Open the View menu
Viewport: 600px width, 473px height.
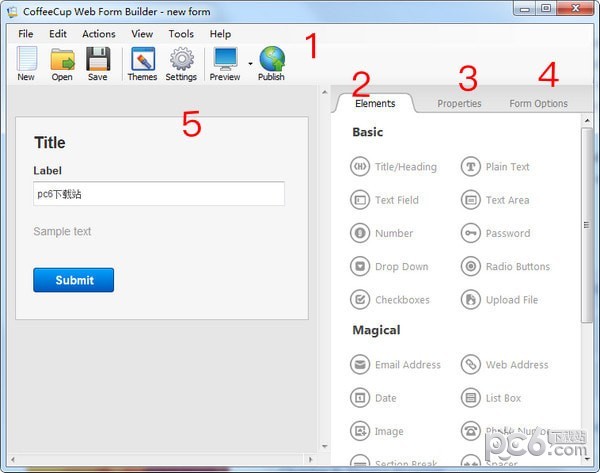(142, 34)
